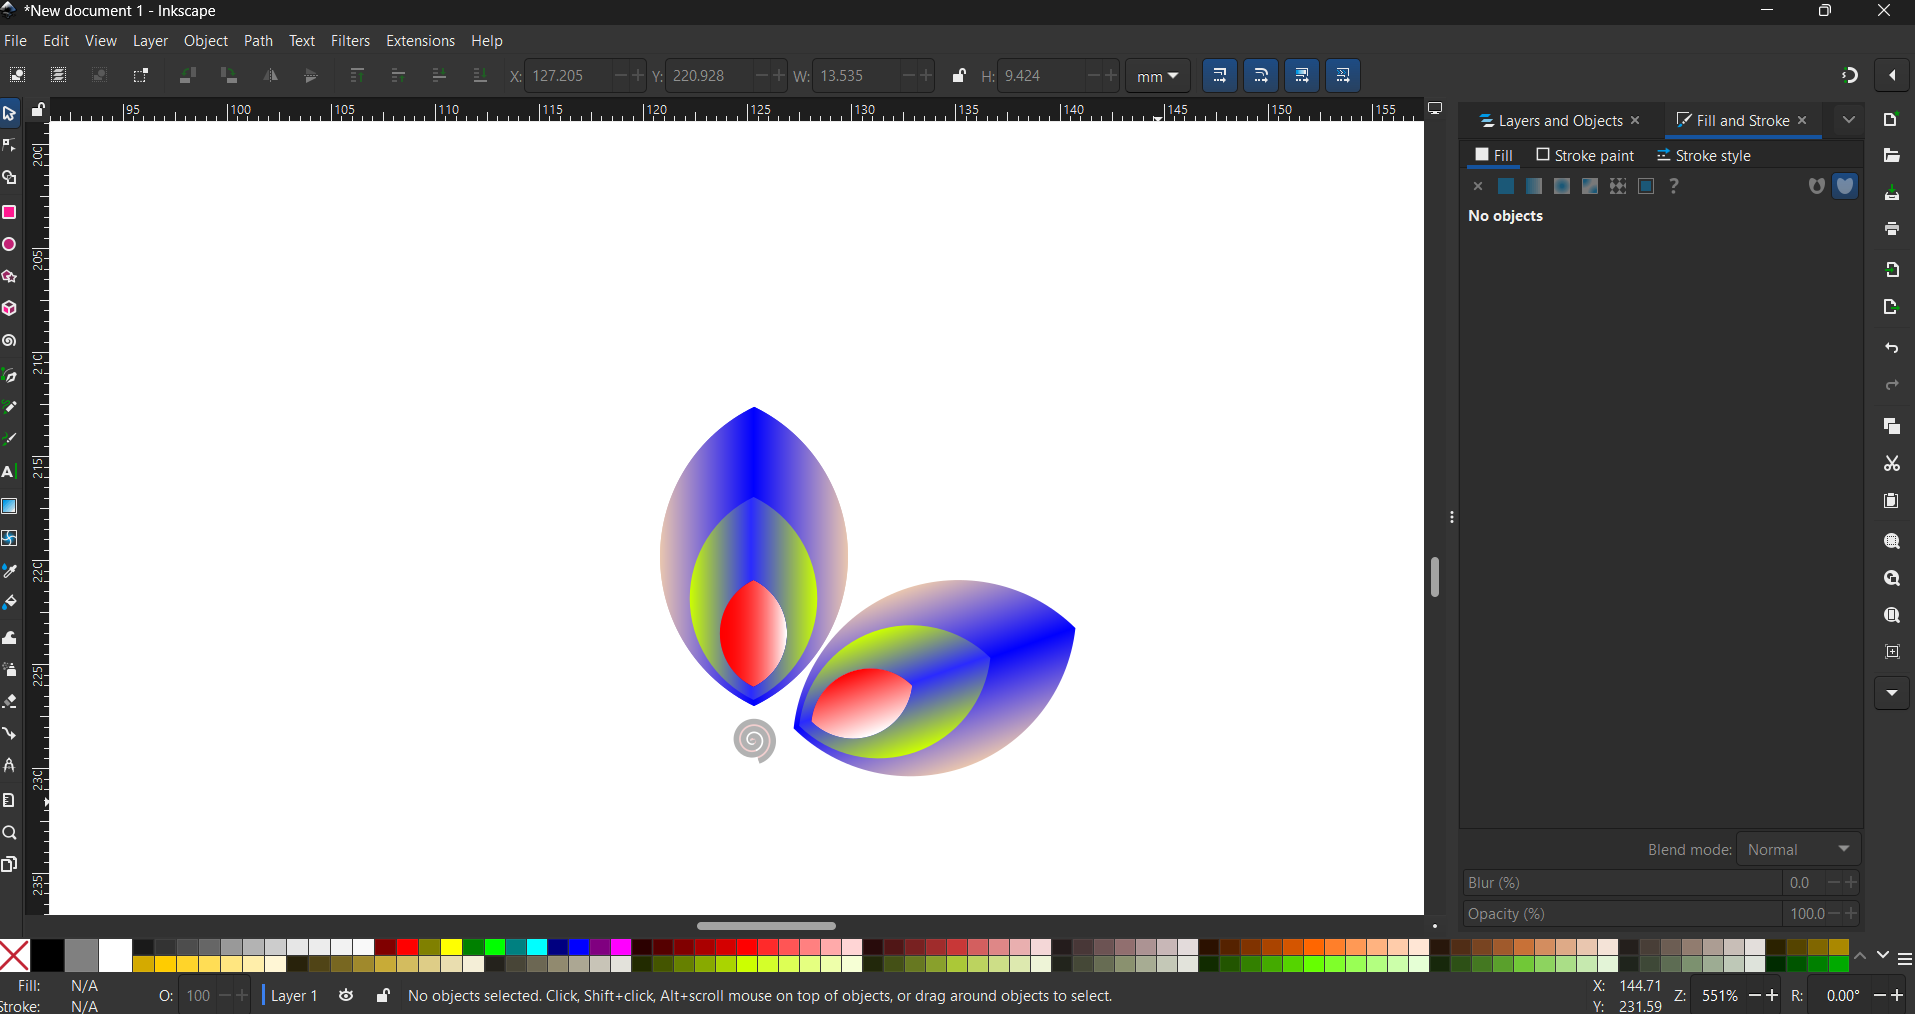Click Select all objects icon
The width and height of the screenshot is (1915, 1014).
pyautogui.click(x=17, y=76)
